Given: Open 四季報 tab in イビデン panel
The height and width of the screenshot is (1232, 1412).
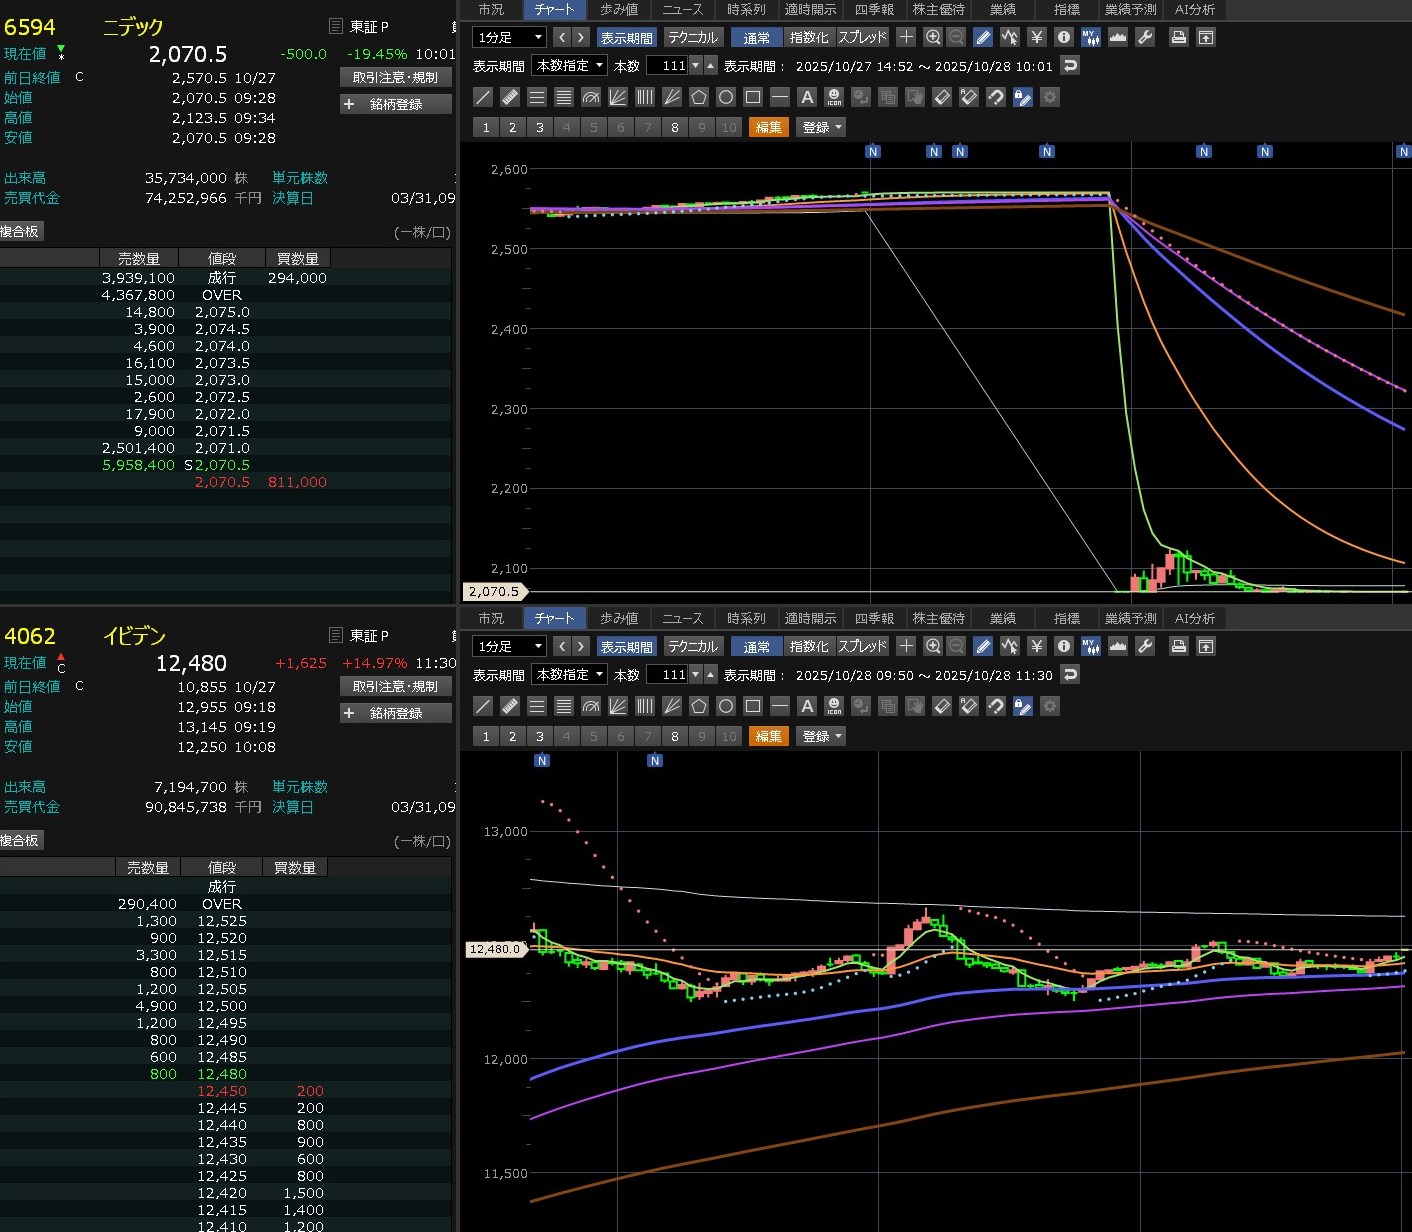Looking at the screenshot, I should tap(874, 618).
